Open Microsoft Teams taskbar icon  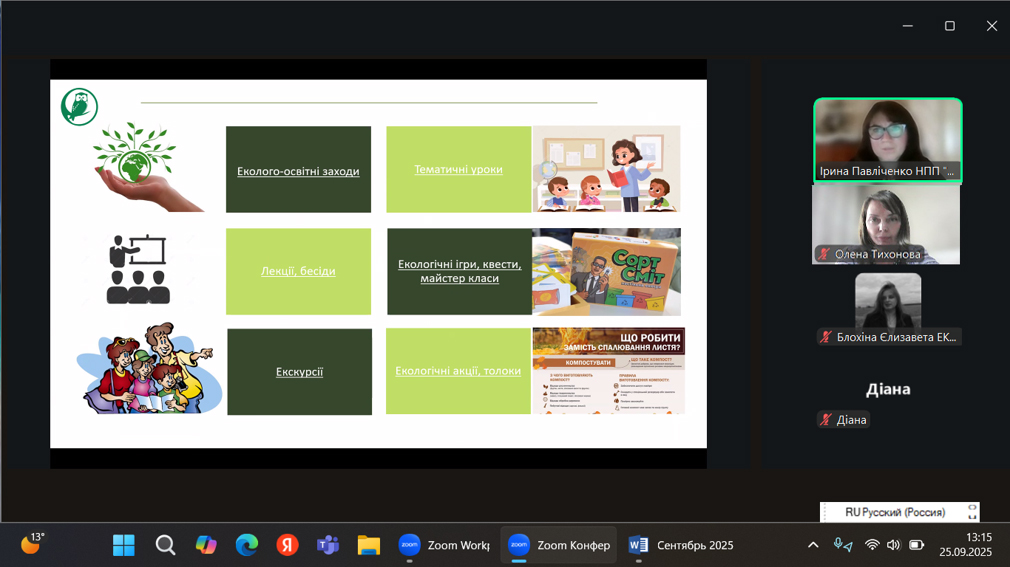328,545
